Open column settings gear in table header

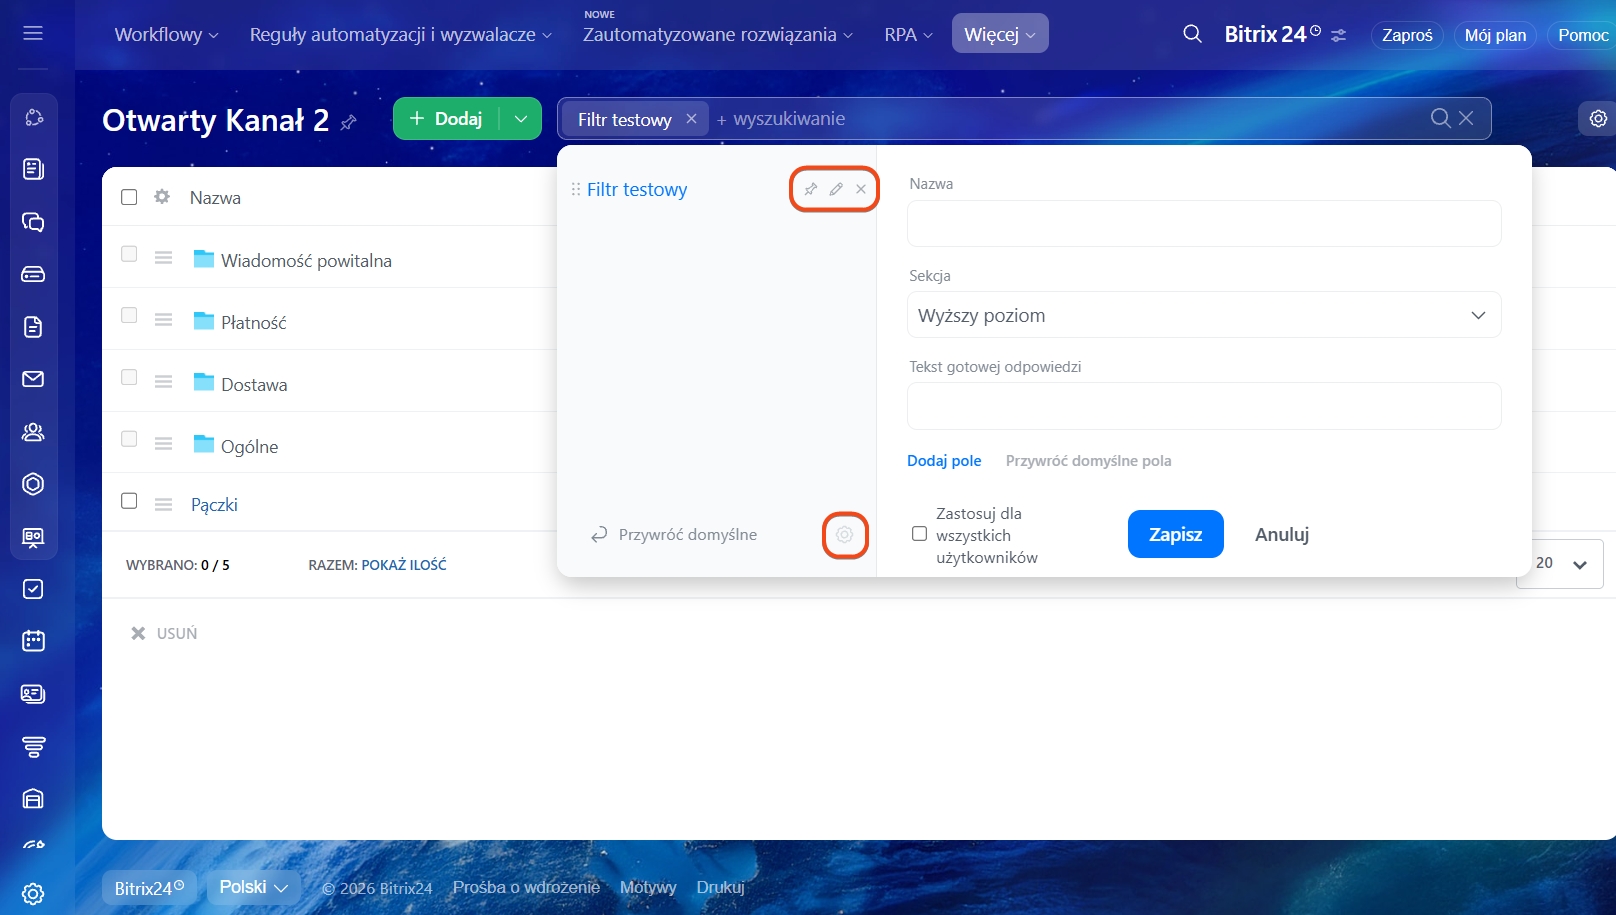click(162, 197)
